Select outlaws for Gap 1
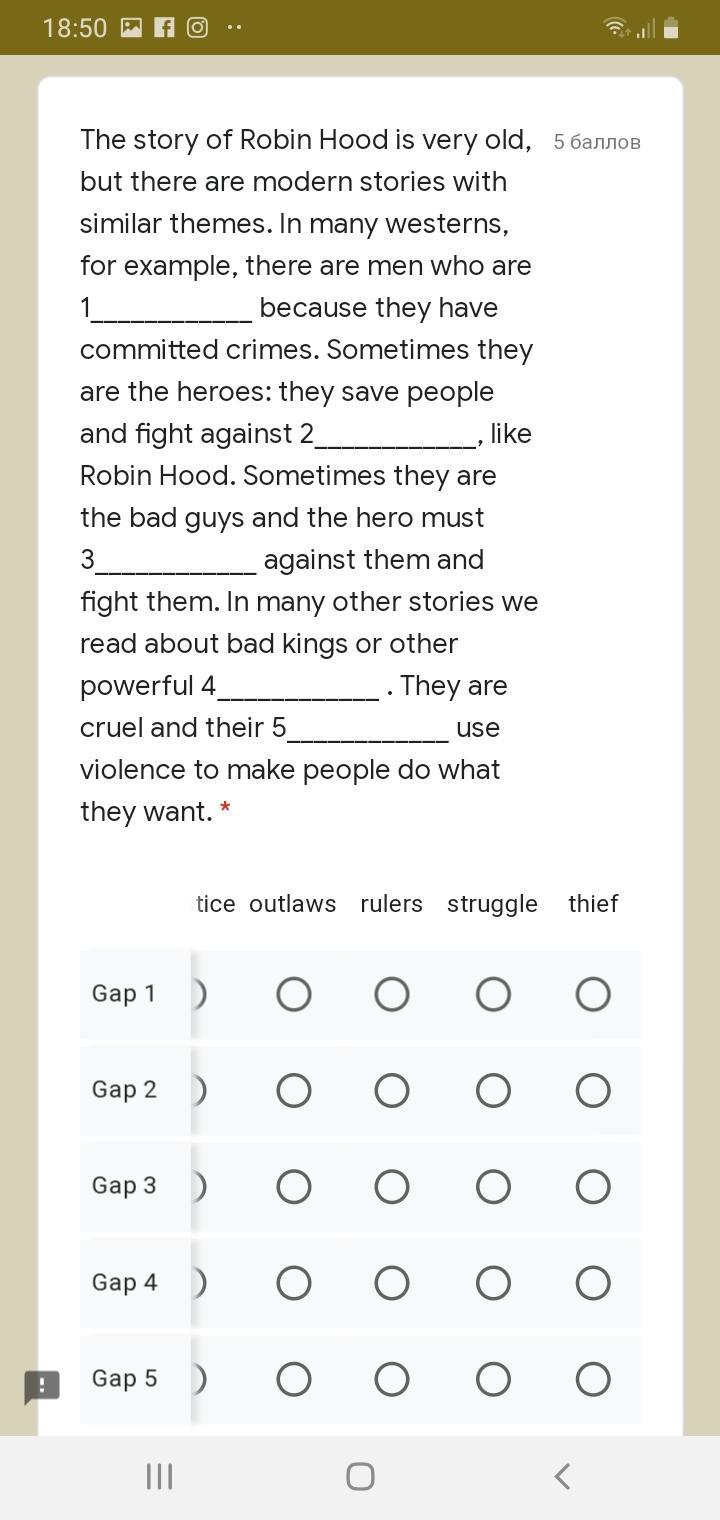 (293, 994)
